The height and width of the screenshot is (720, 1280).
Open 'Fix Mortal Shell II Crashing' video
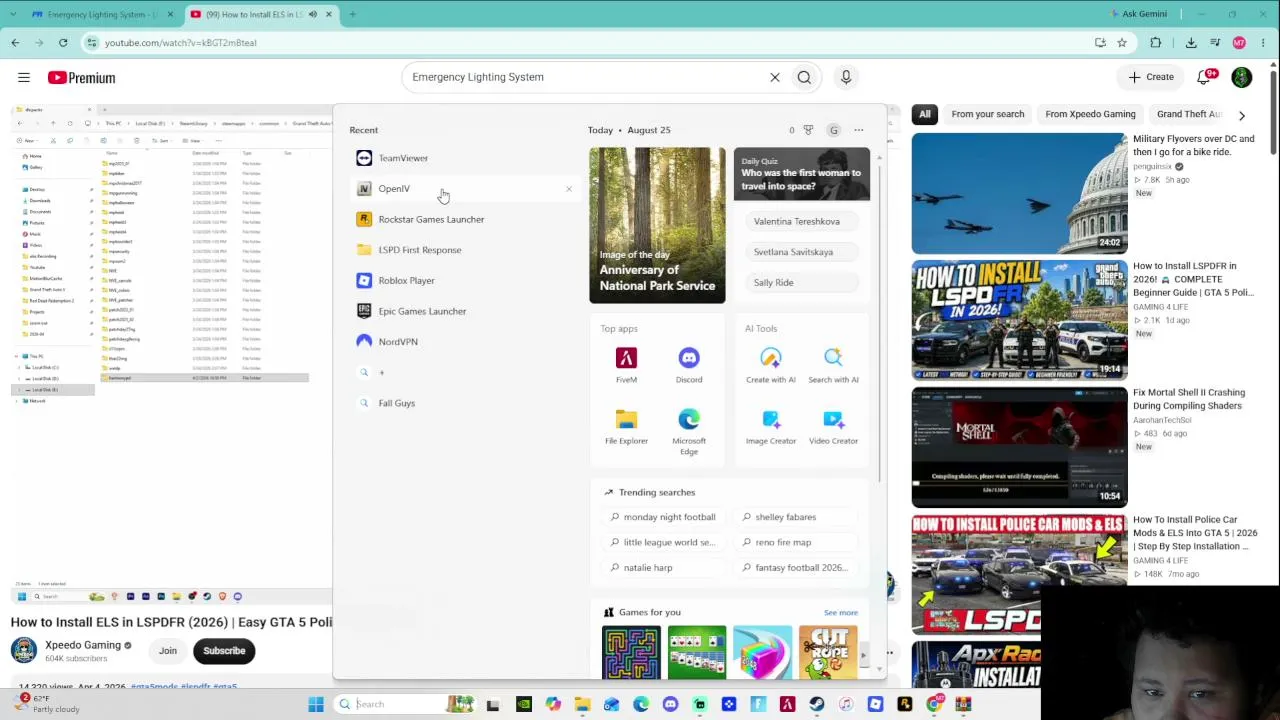click(x=1019, y=447)
